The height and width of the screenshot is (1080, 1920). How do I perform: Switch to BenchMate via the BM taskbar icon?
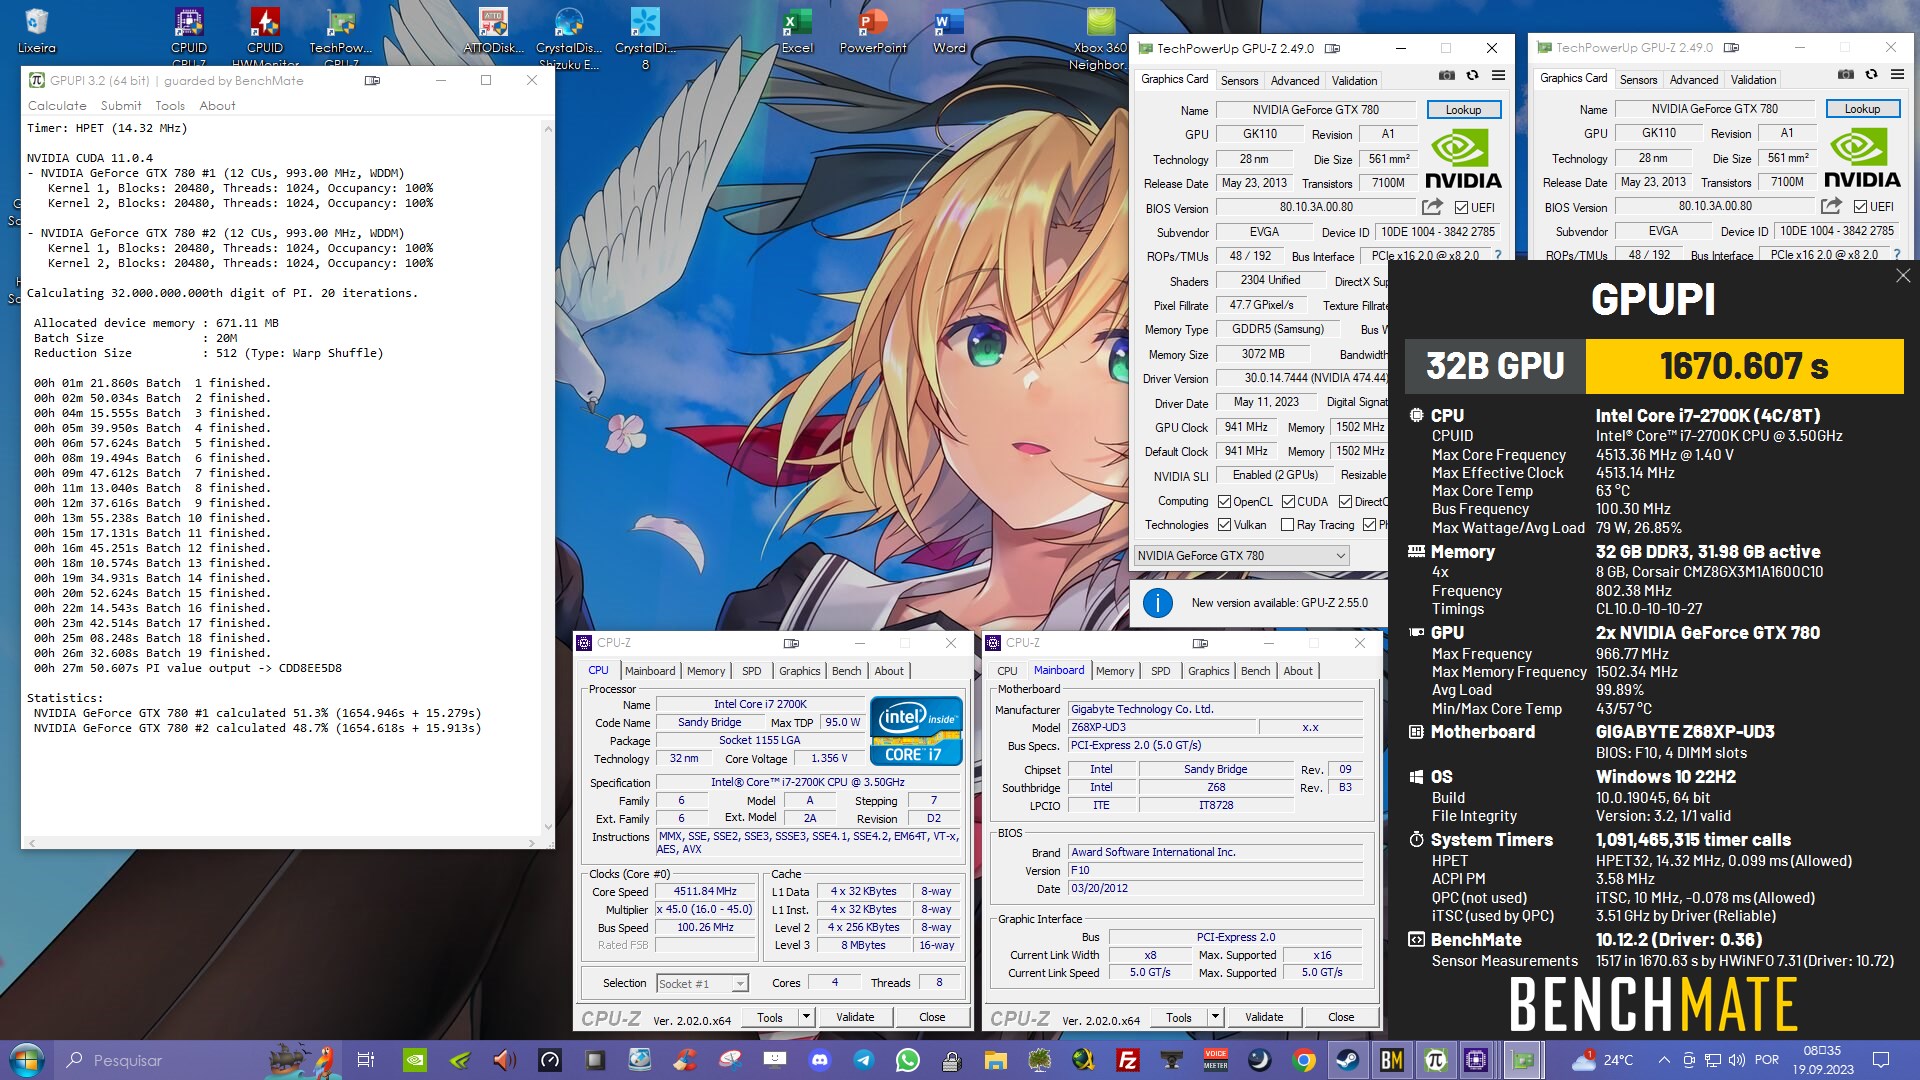tap(1392, 1060)
